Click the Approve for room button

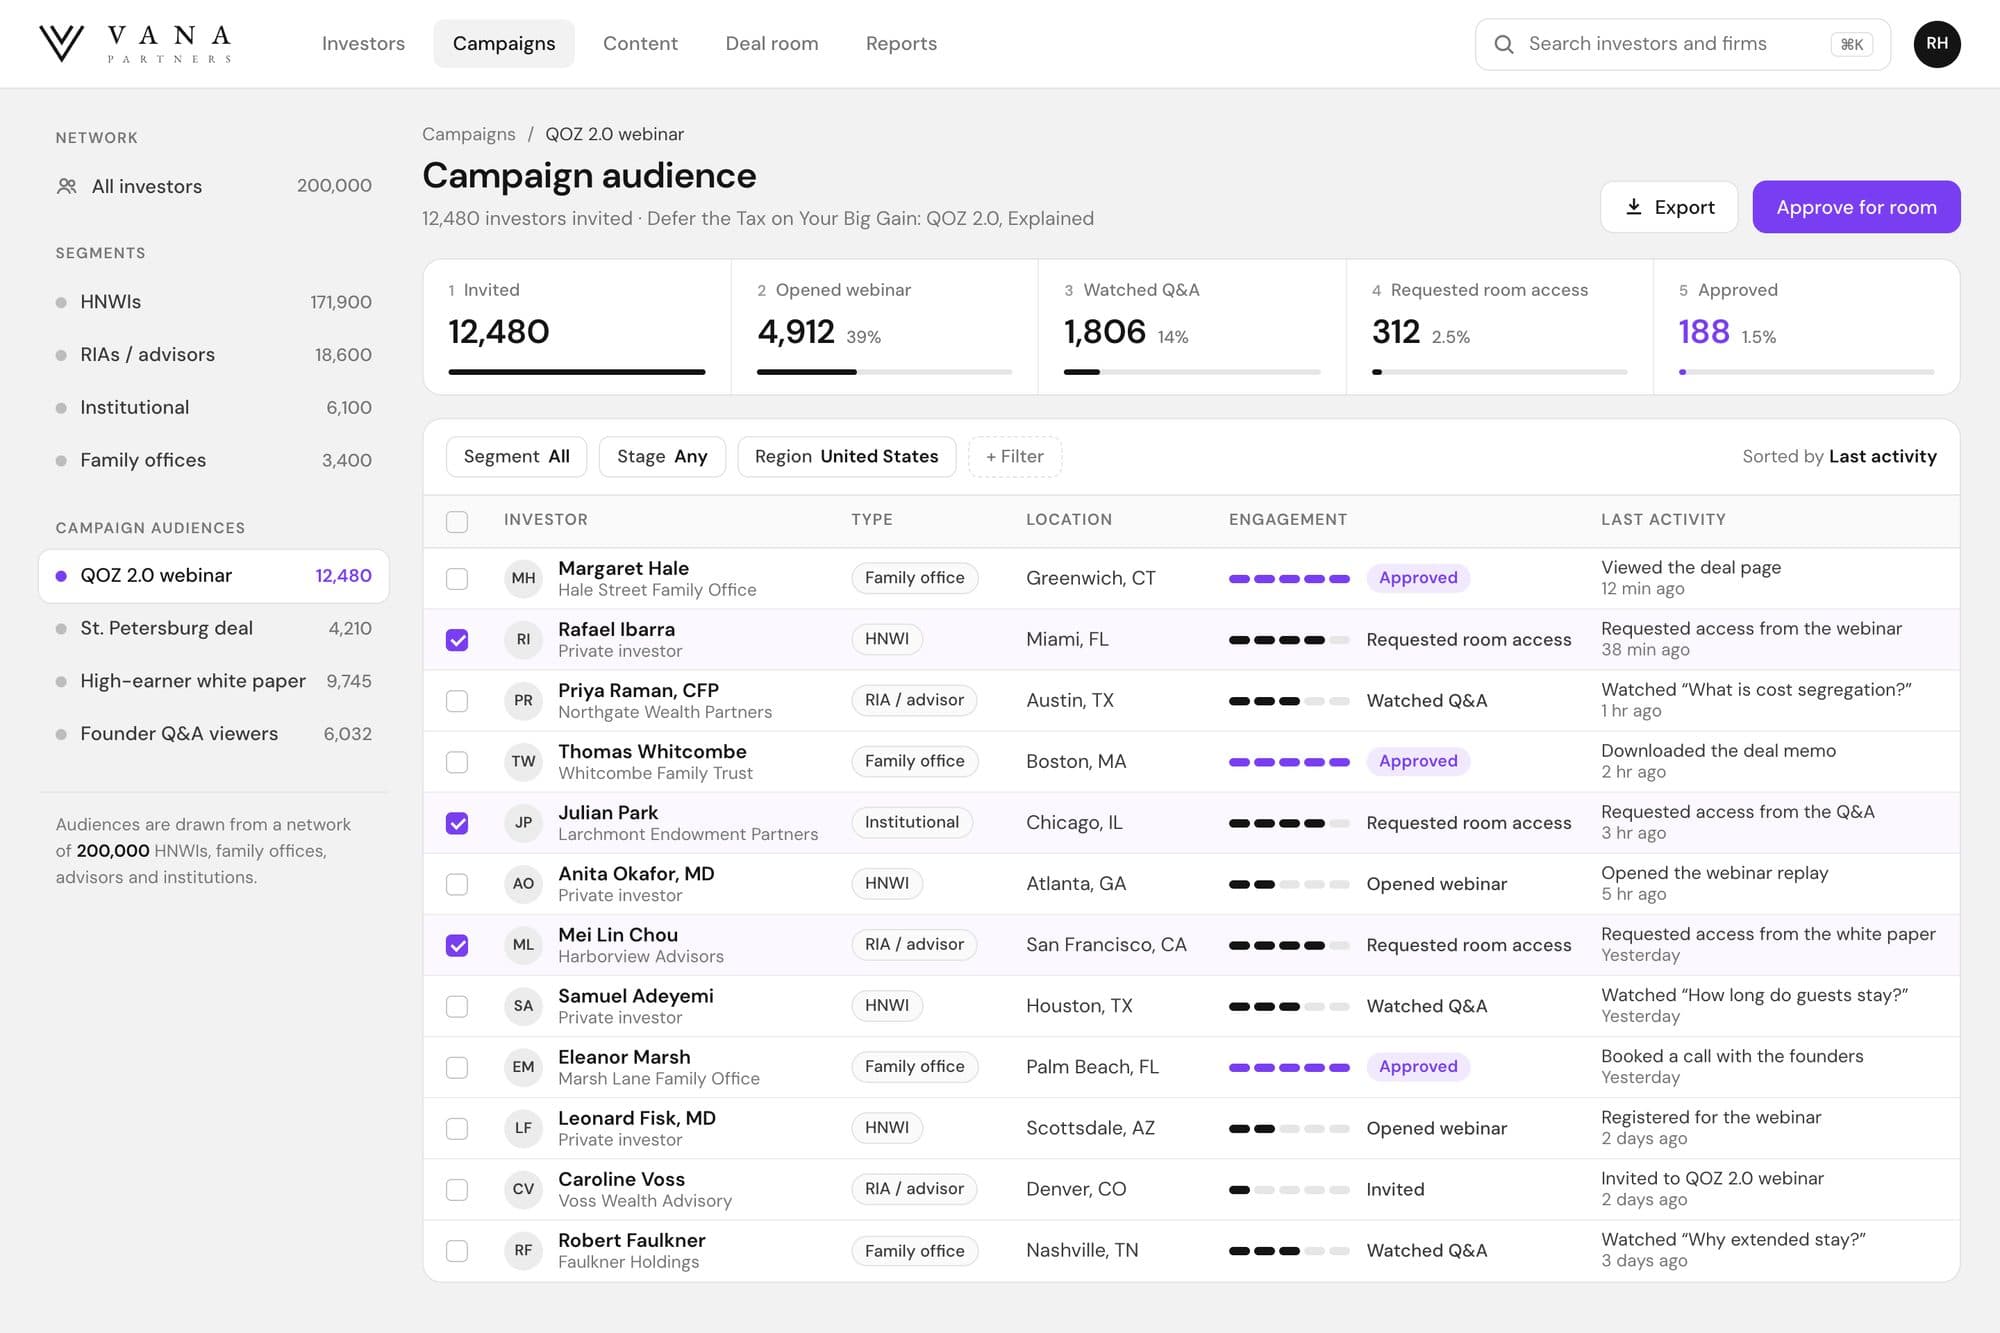[1856, 207]
